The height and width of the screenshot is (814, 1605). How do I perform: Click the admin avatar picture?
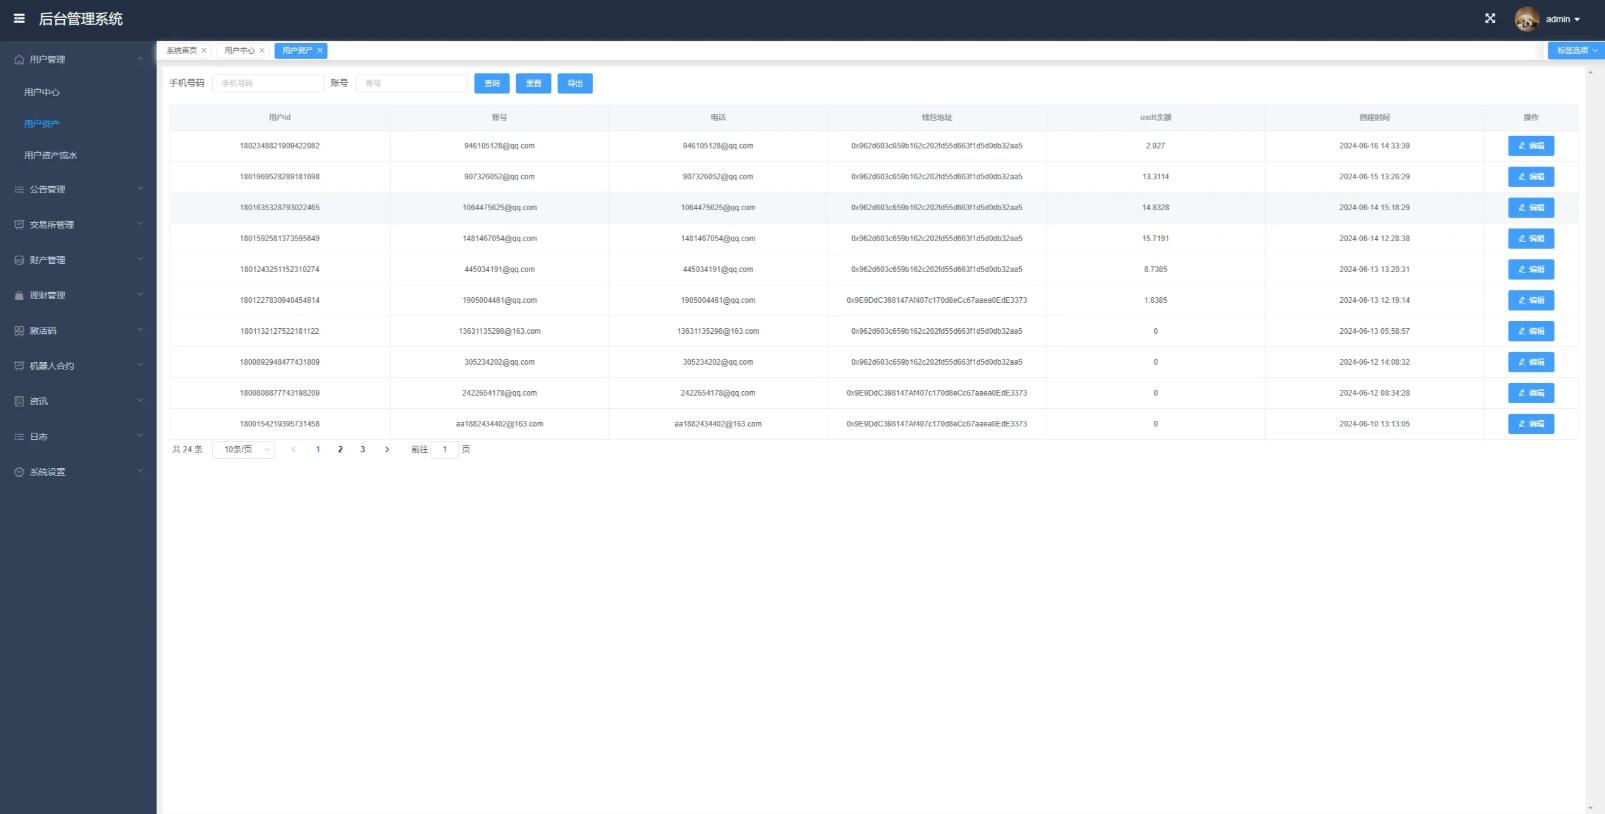coord(1526,19)
